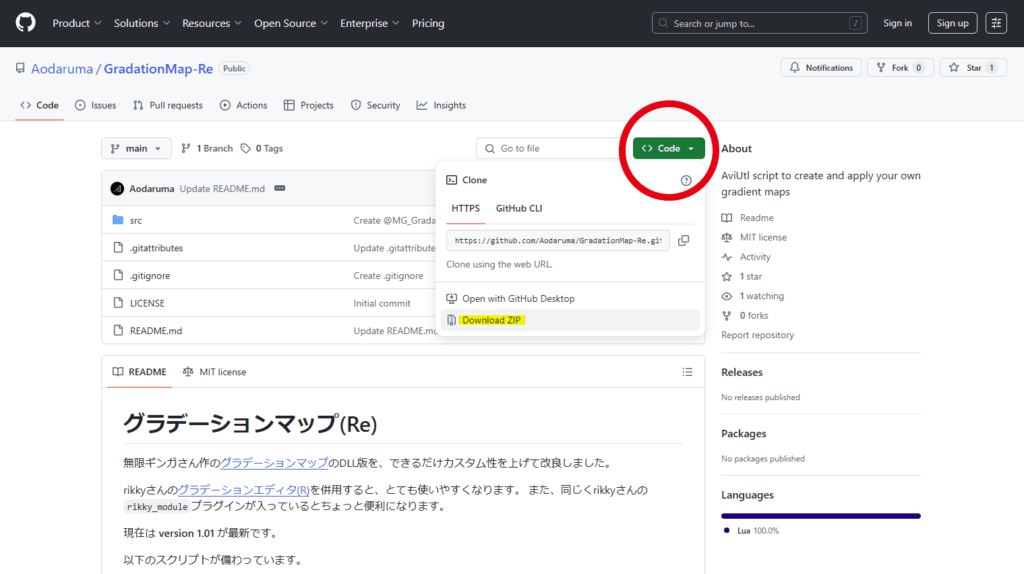Open the Initial commit message for LICENSE
Viewport: 1024px width, 574px height.
click(x=382, y=303)
